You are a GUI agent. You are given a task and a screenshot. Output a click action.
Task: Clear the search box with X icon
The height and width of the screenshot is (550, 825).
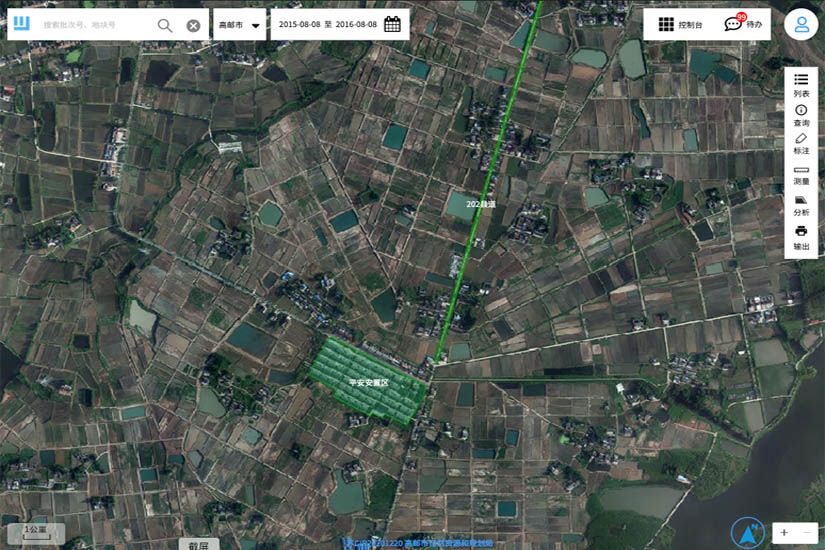coord(193,25)
